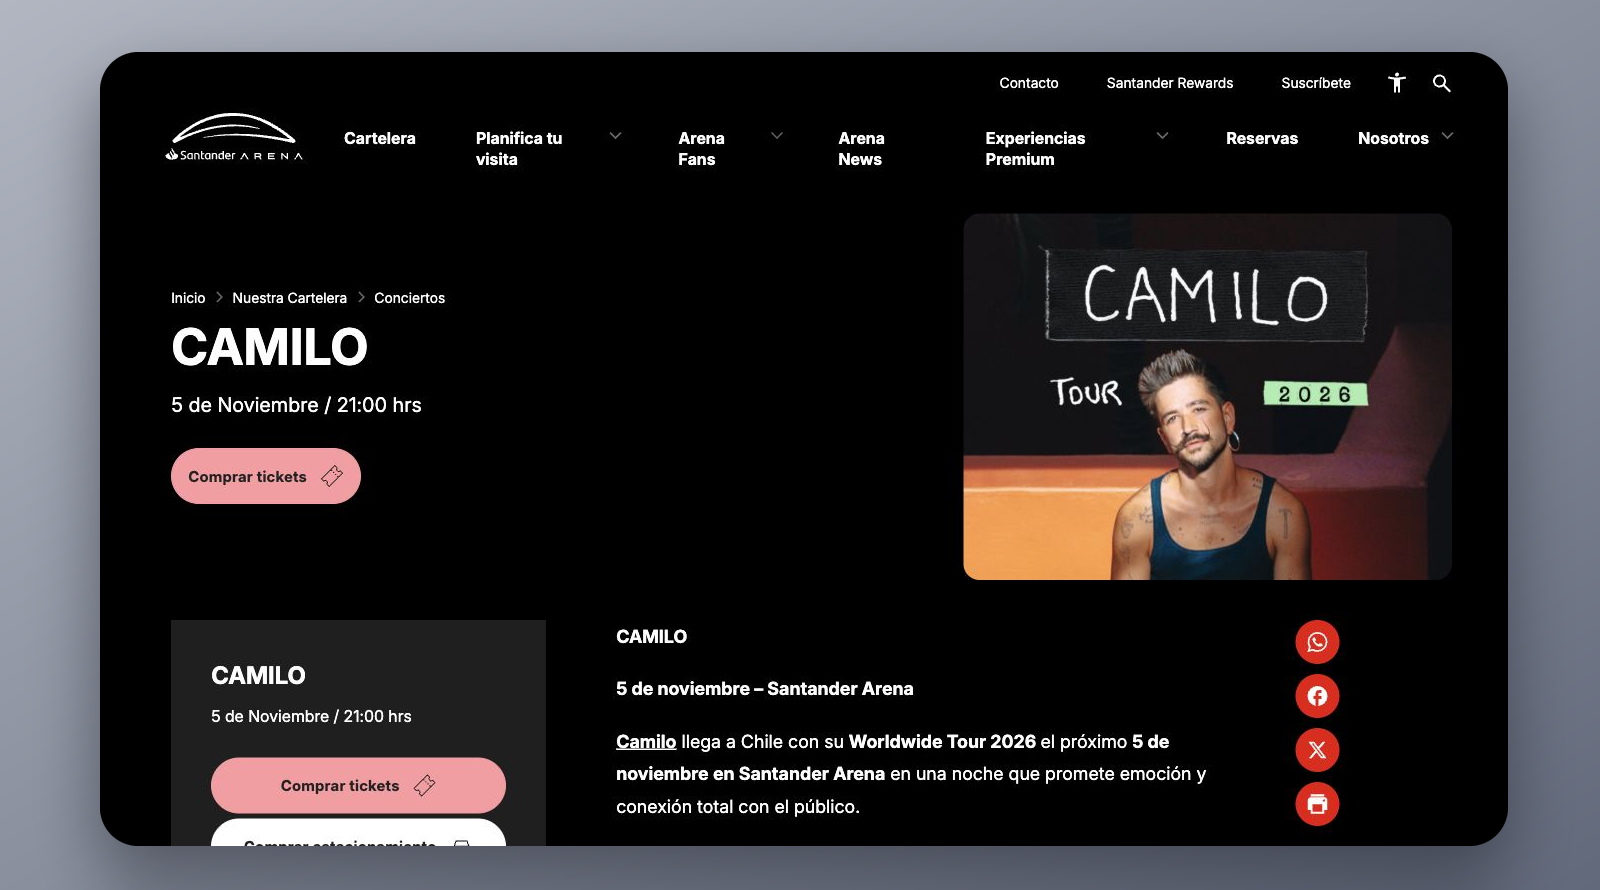Open the Contacto link
The image size is (1600, 890).
pos(1029,83)
